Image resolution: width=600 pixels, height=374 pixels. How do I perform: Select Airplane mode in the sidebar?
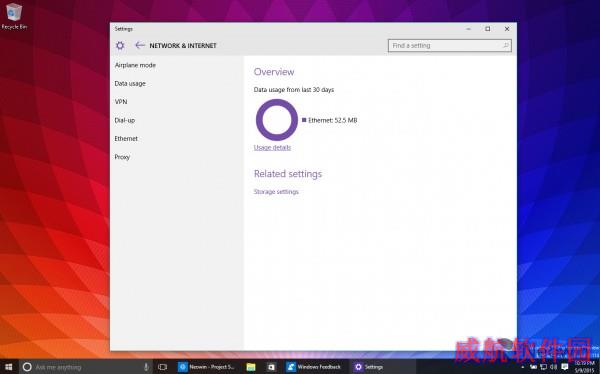(135, 65)
